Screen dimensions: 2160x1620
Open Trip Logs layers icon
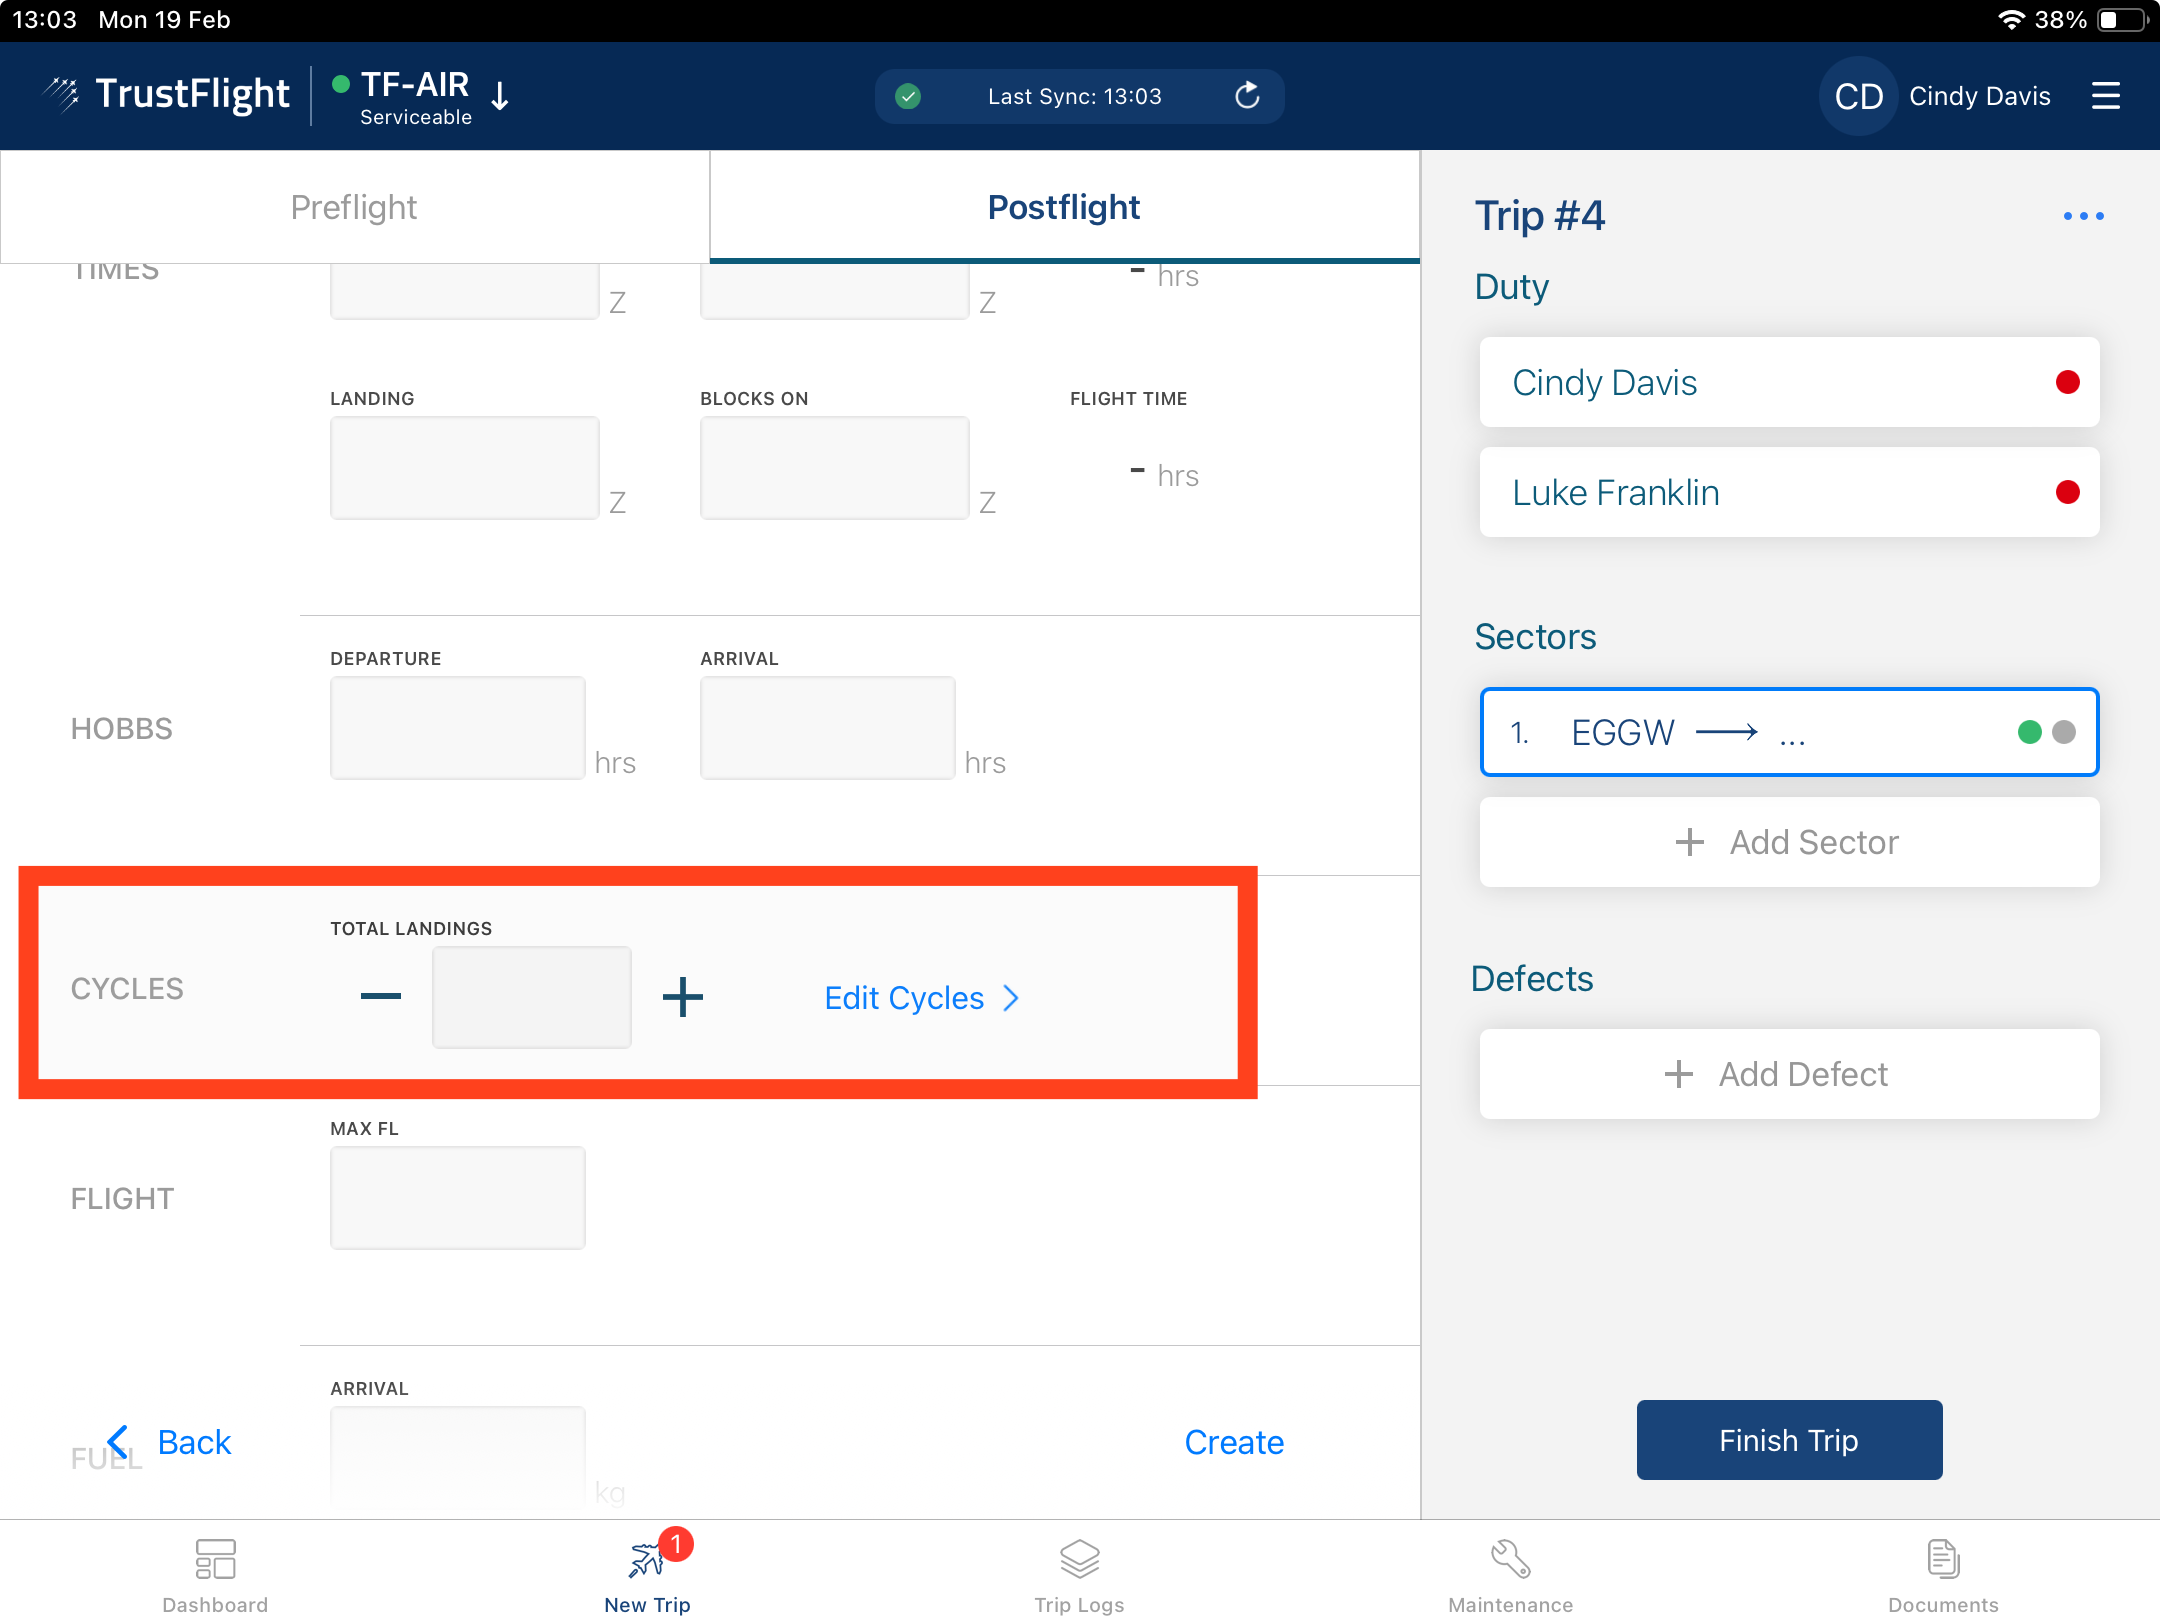click(1079, 1560)
